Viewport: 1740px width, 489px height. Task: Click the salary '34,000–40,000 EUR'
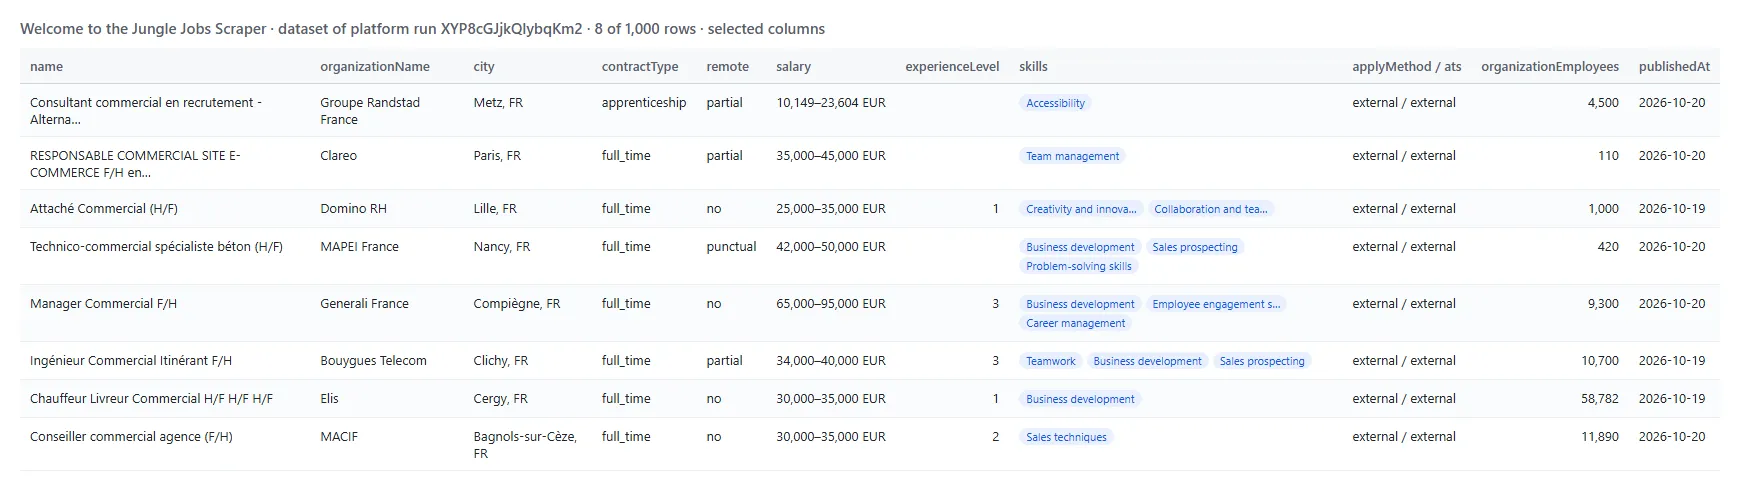pyautogui.click(x=831, y=361)
